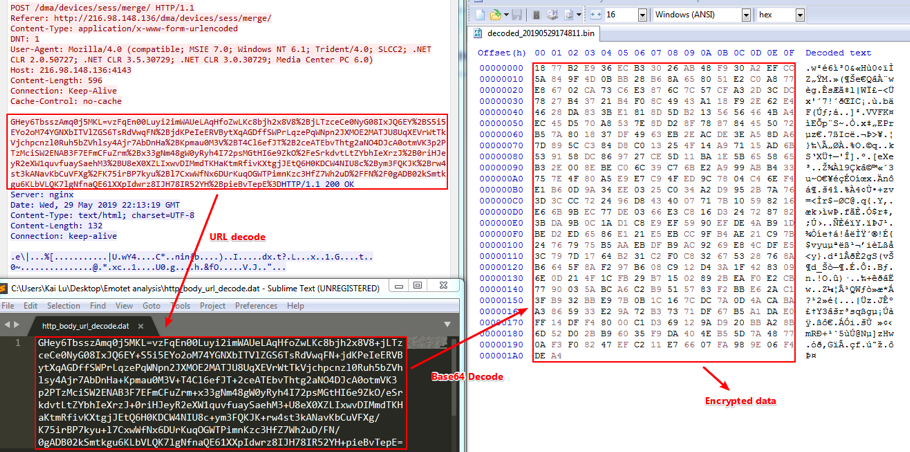
Task: Click the file icon on decoded_20190529174811.bin tab
Action: coord(478,33)
